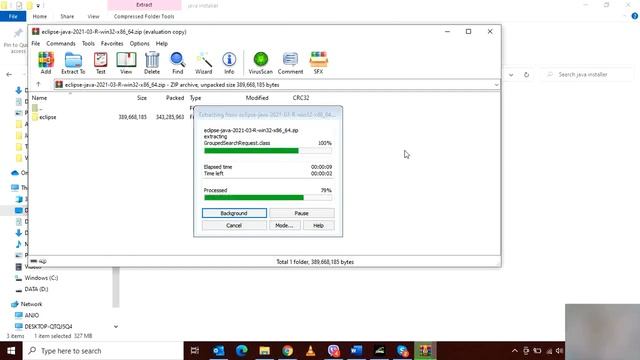Open WinRAR Help menu
The height and width of the screenshot is (360, 640).
pos(162,43)
